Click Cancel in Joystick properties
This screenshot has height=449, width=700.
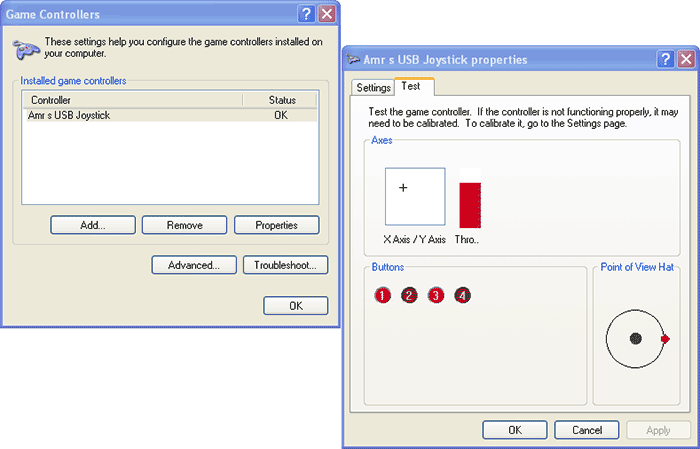(587, 430)
